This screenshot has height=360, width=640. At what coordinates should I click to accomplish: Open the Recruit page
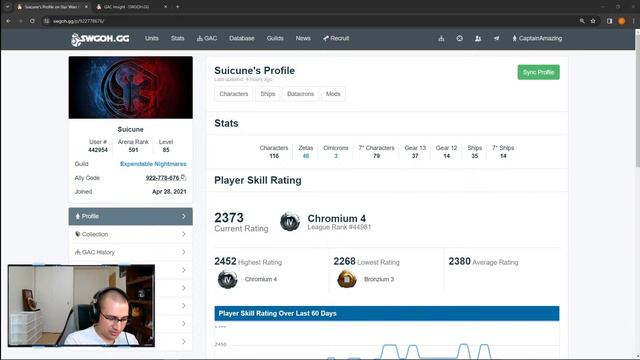336,38
